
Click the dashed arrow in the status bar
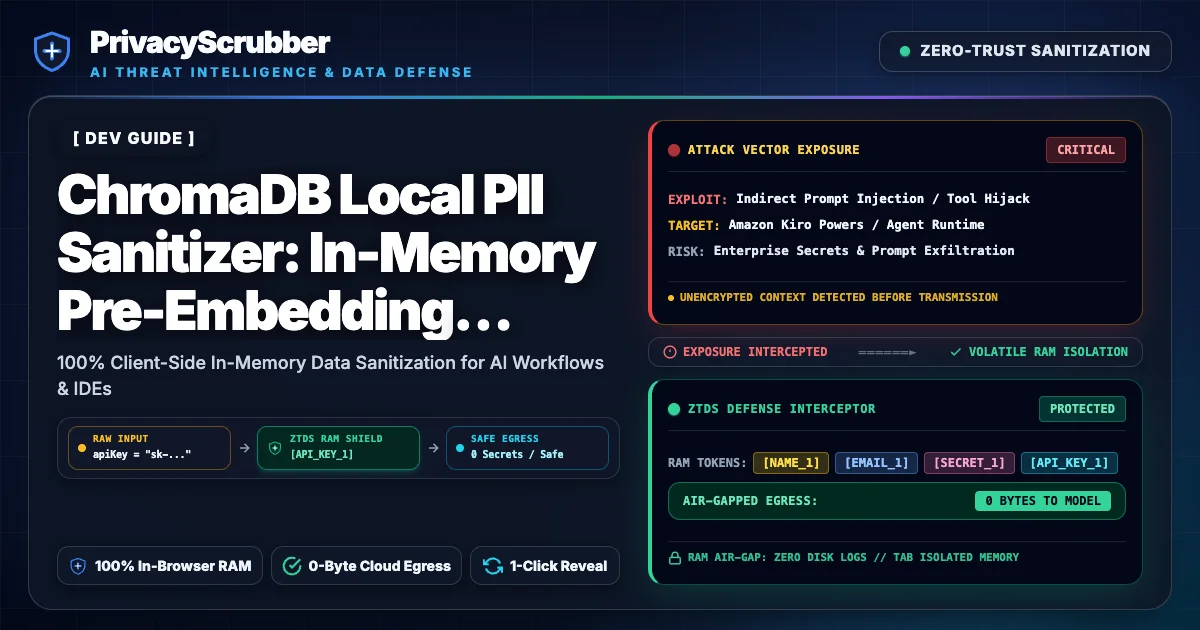click(x=887, y=352)
